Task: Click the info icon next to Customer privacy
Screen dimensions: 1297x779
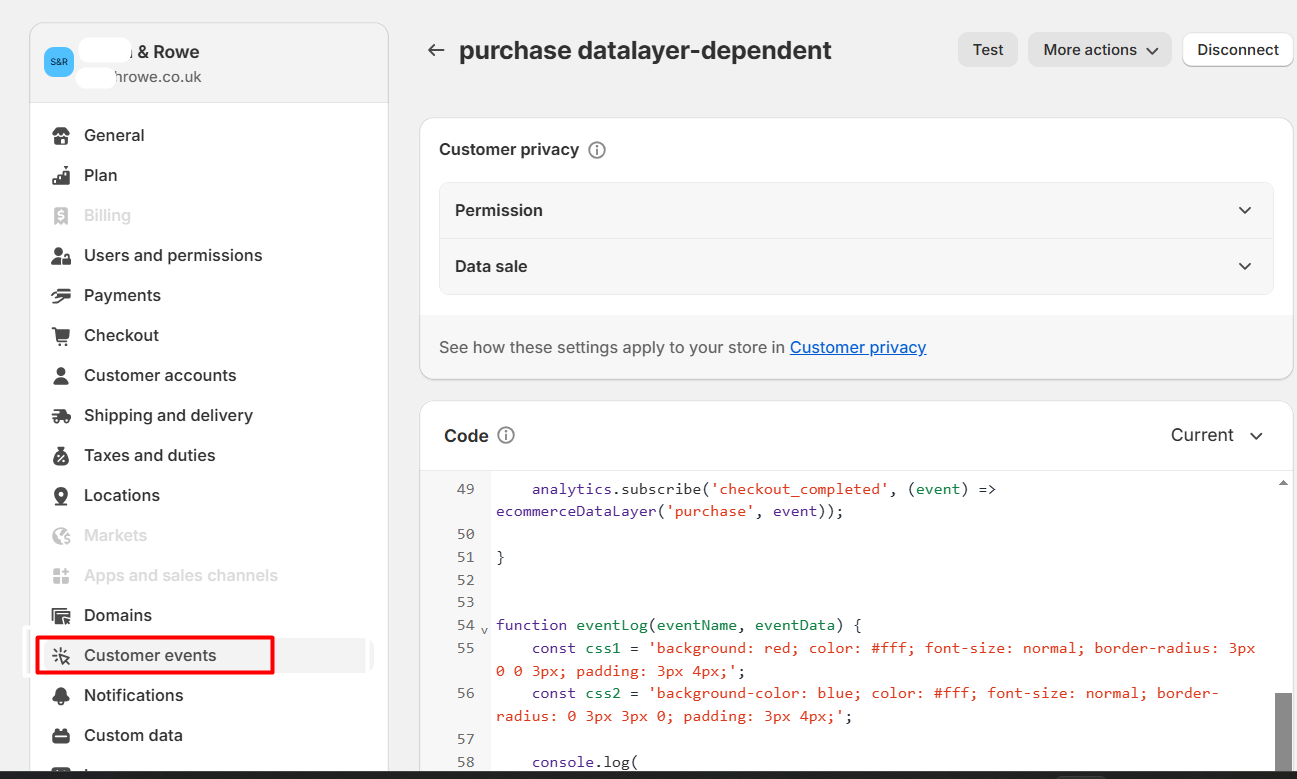Action: (x=597, y=150)
